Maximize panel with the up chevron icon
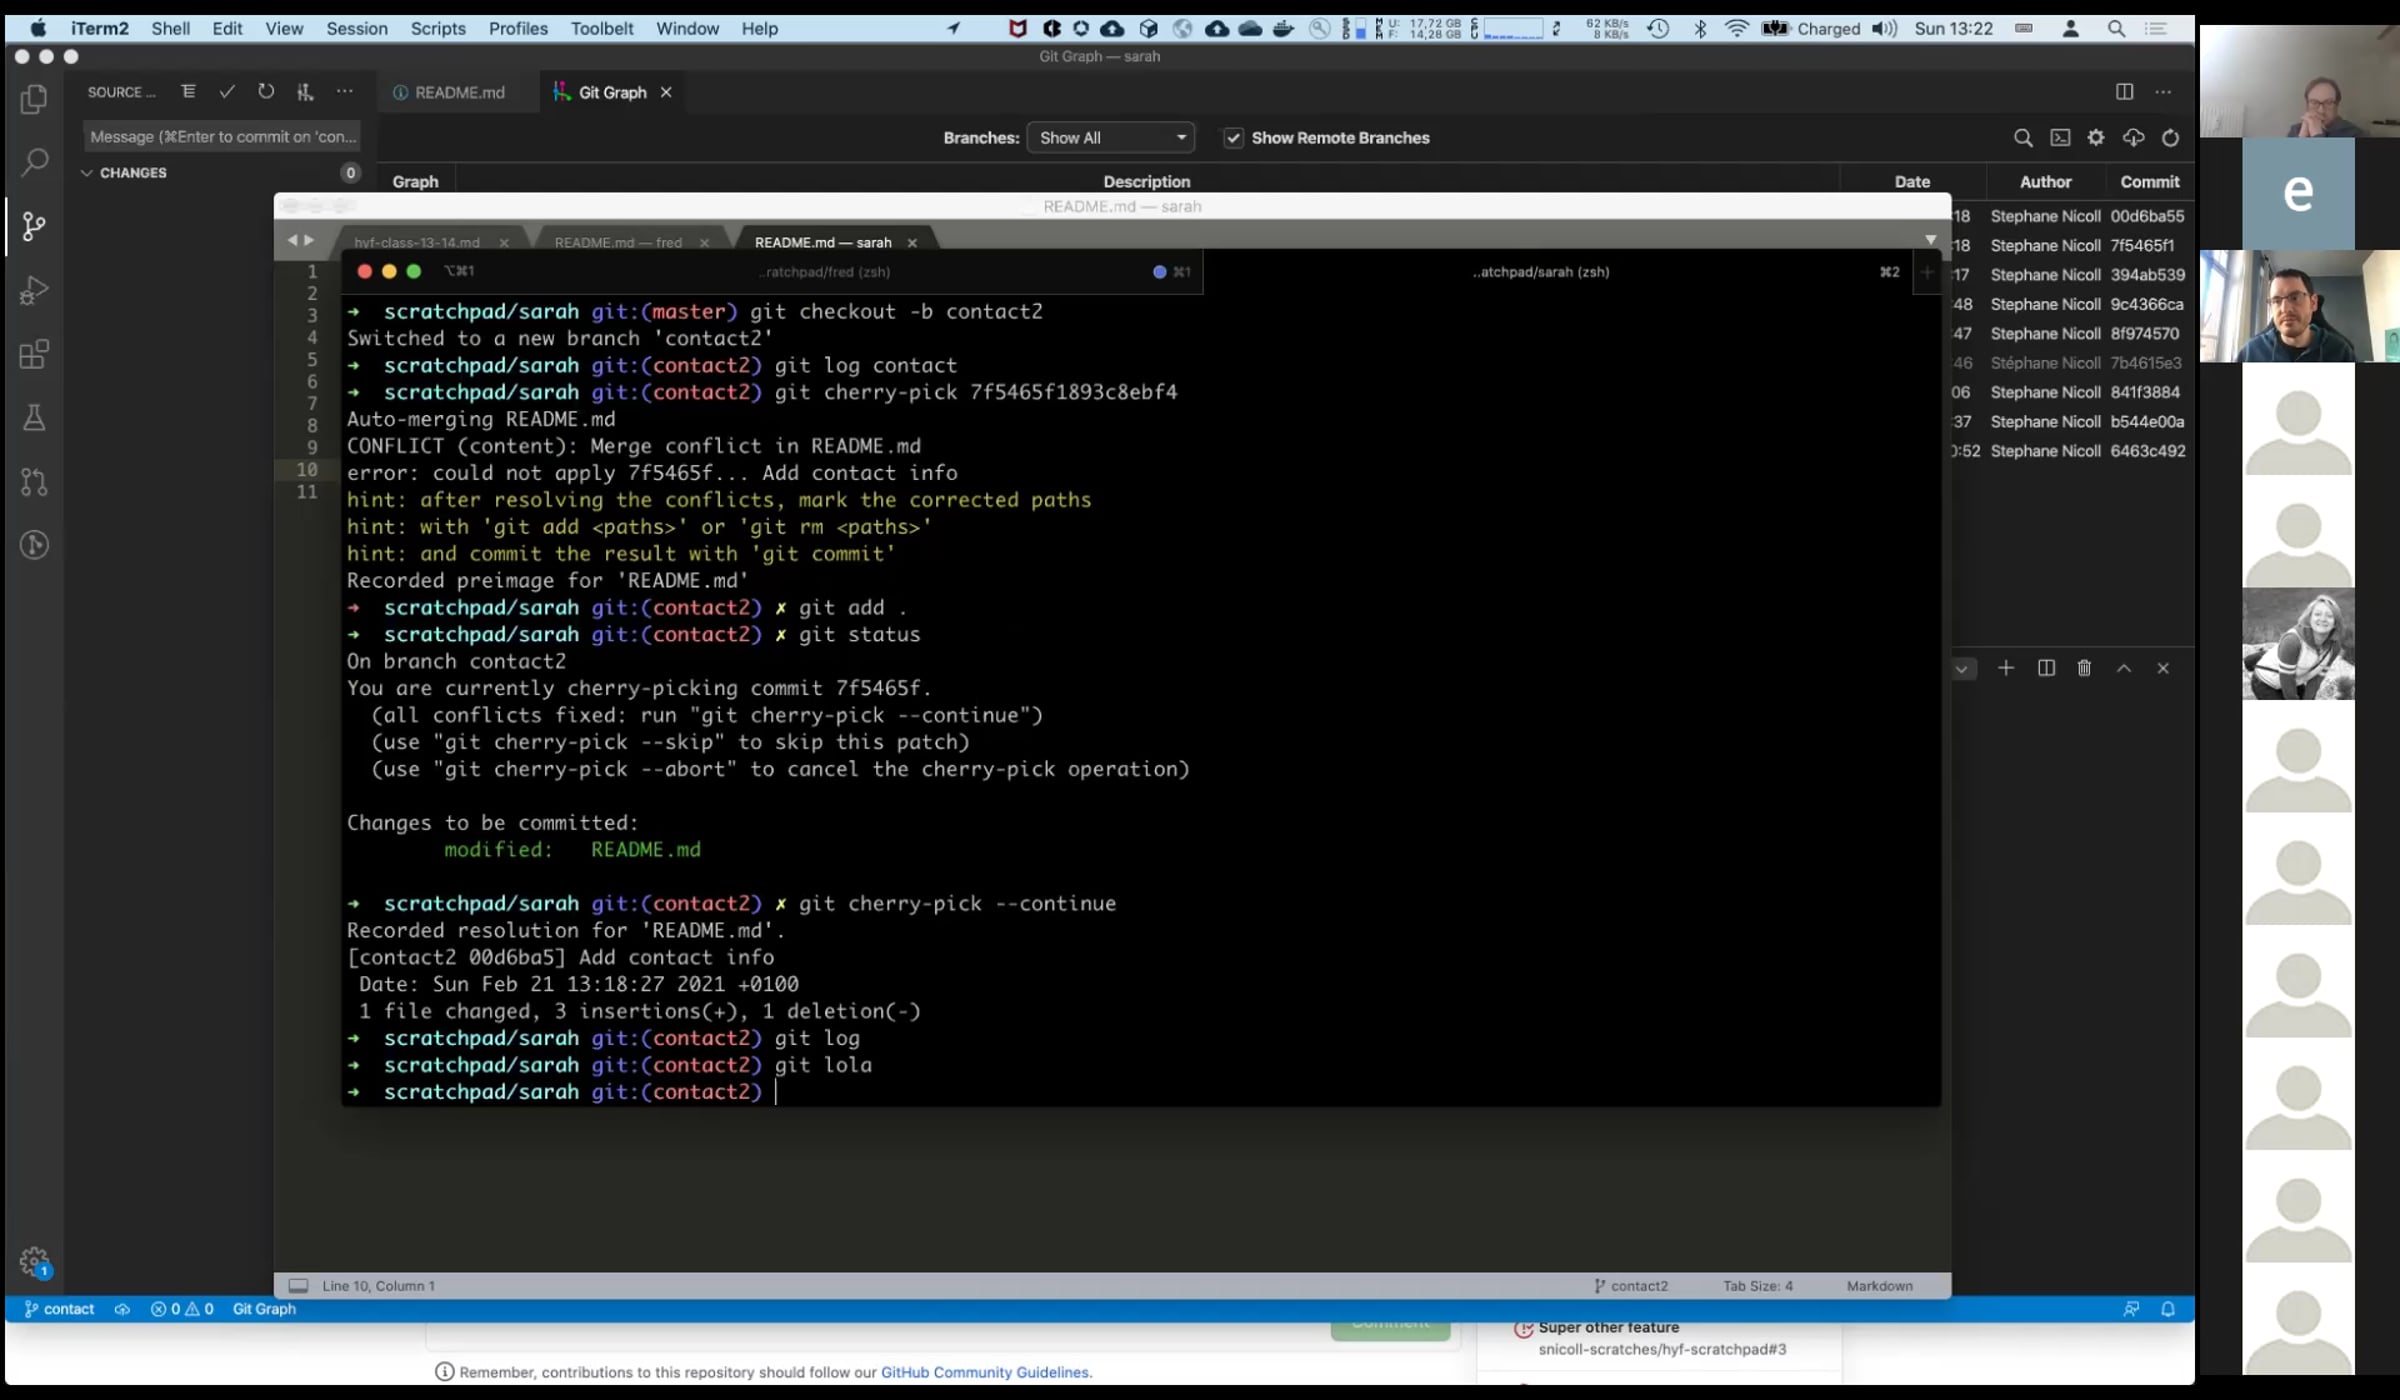The height and width of the screenshot is (1400, 2400). click(x=2124, y=668)
